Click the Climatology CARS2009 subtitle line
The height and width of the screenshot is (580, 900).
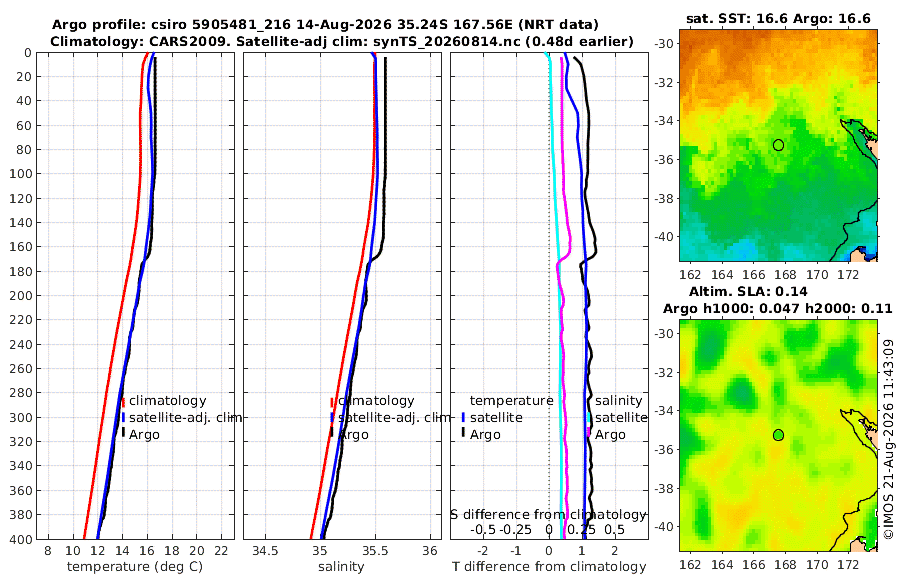(342, 41)
